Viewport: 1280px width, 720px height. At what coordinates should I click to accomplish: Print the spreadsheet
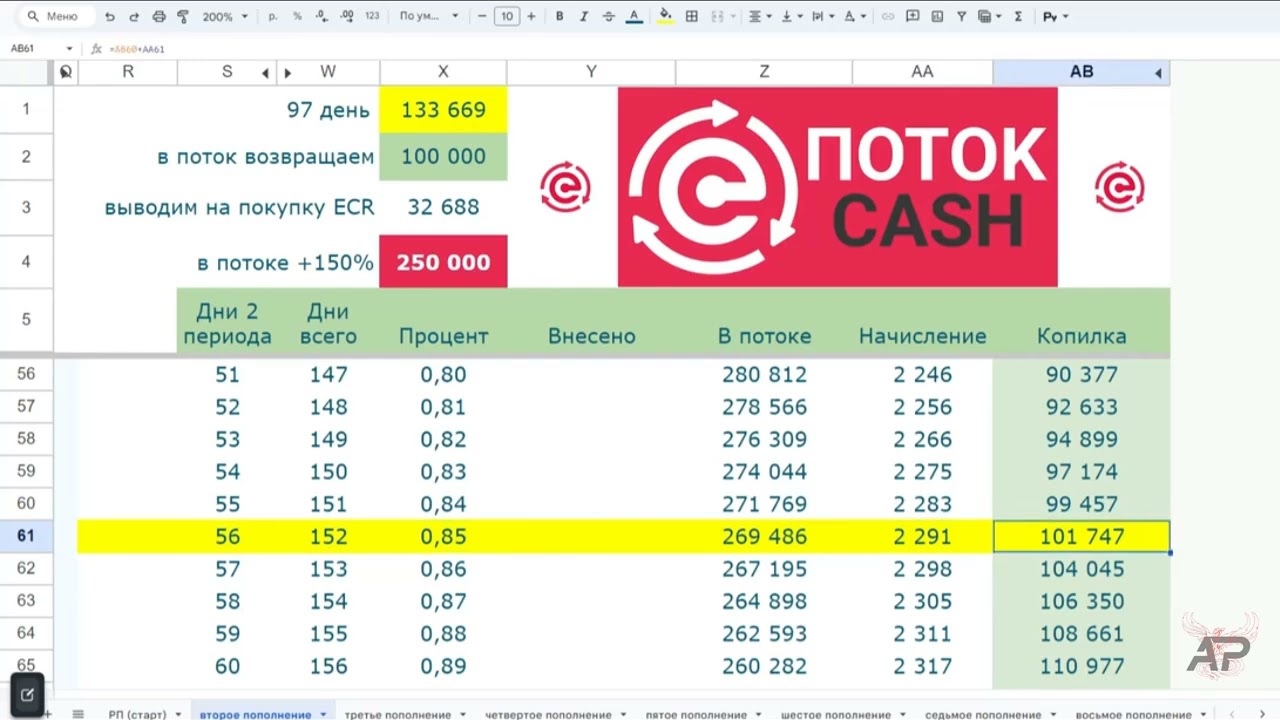[159, 17]
